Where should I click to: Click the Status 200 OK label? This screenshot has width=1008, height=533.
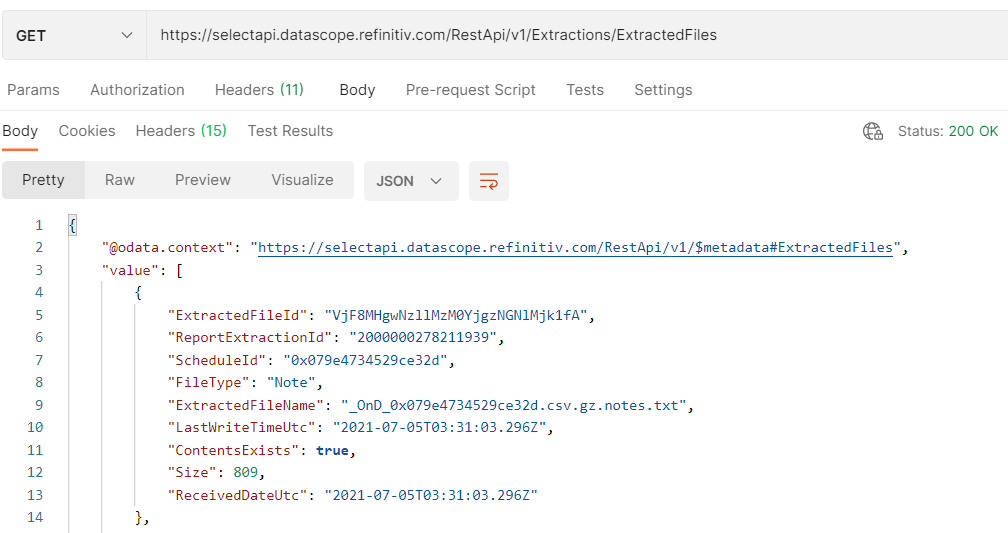[x=947, y=131]
